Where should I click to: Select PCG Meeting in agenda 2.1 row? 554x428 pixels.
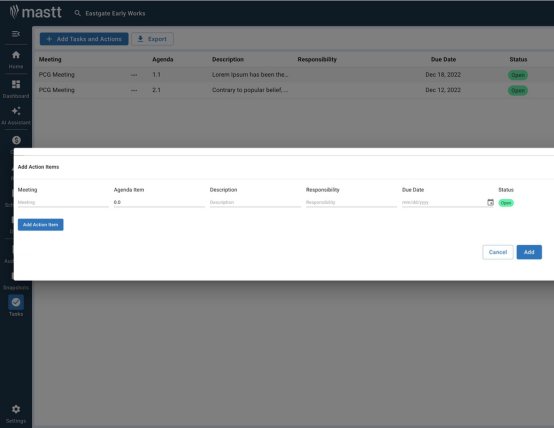pyautogui.click(x=57, y=90)
